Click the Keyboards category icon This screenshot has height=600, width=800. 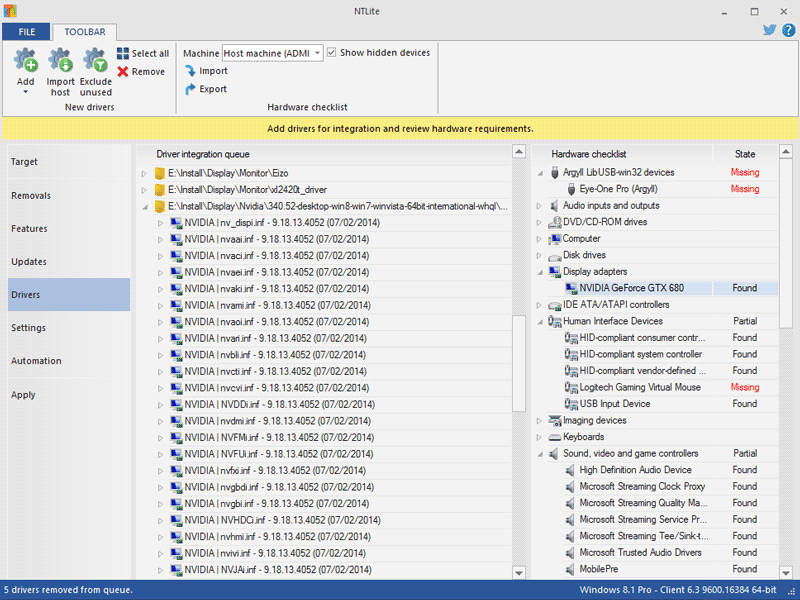pos(555,437)
